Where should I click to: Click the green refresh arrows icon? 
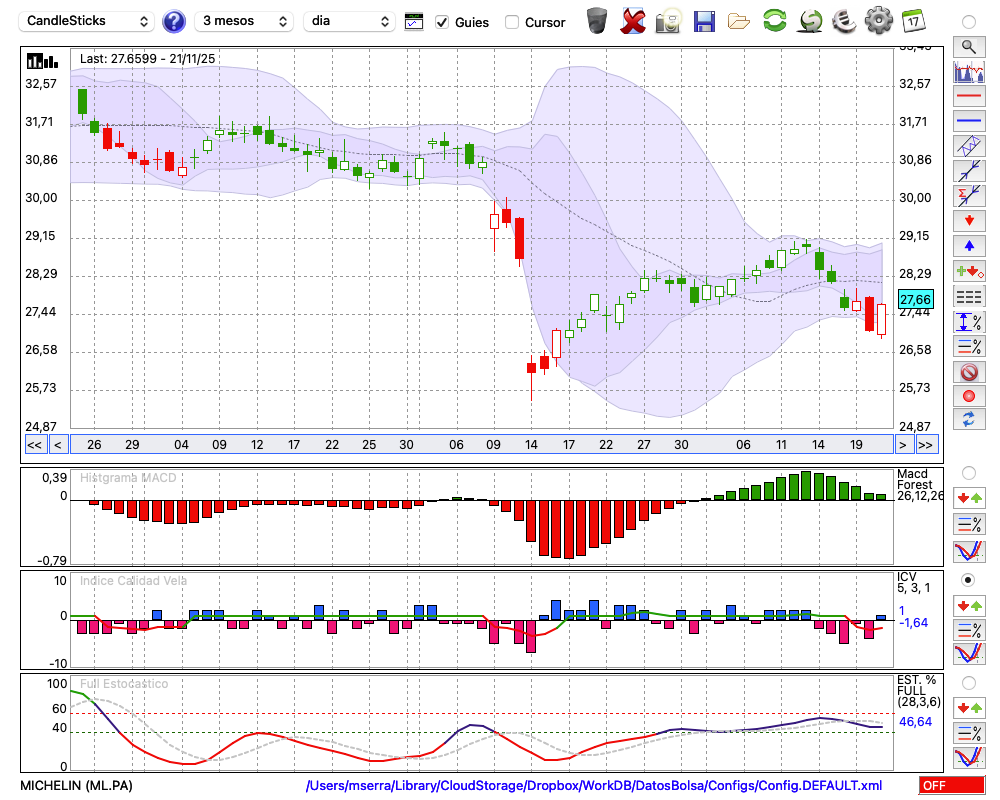tap(774, 20)
